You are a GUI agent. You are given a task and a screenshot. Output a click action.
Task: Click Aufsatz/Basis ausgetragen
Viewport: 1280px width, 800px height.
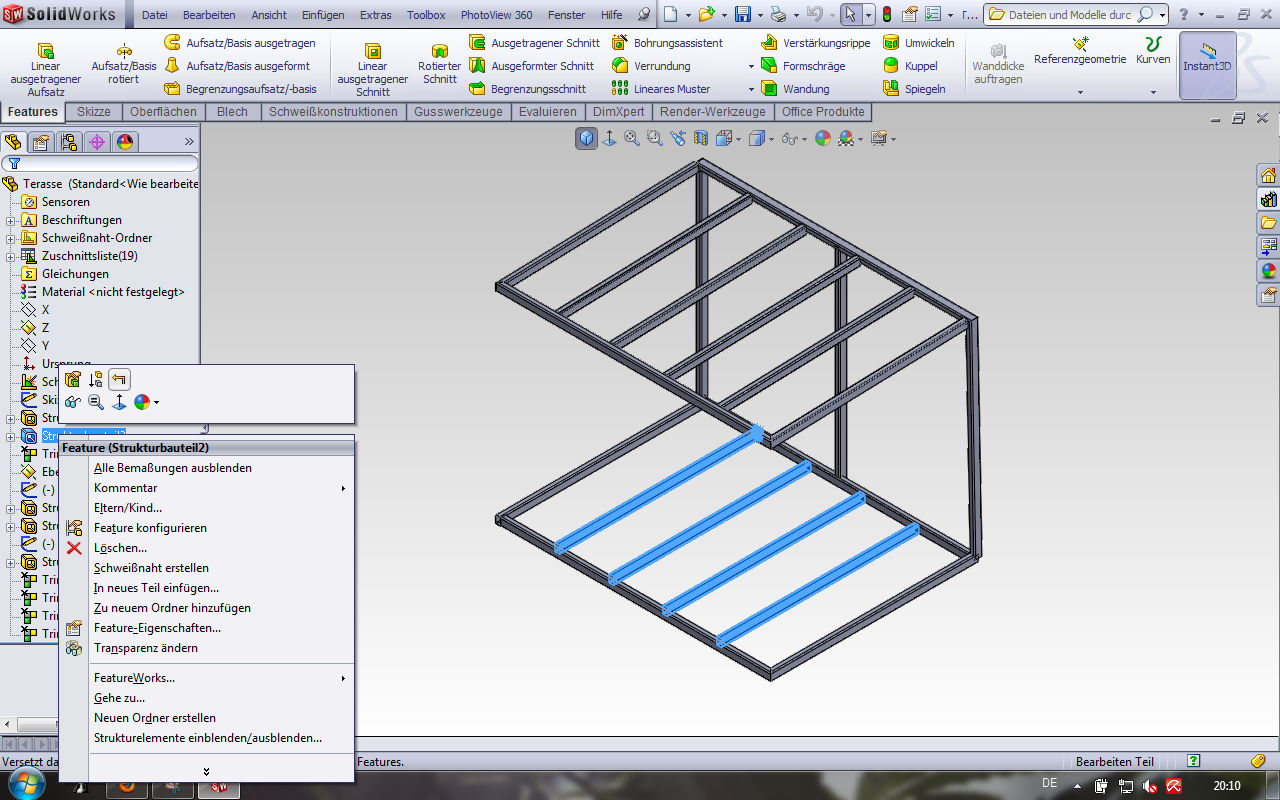click(239, 43)
